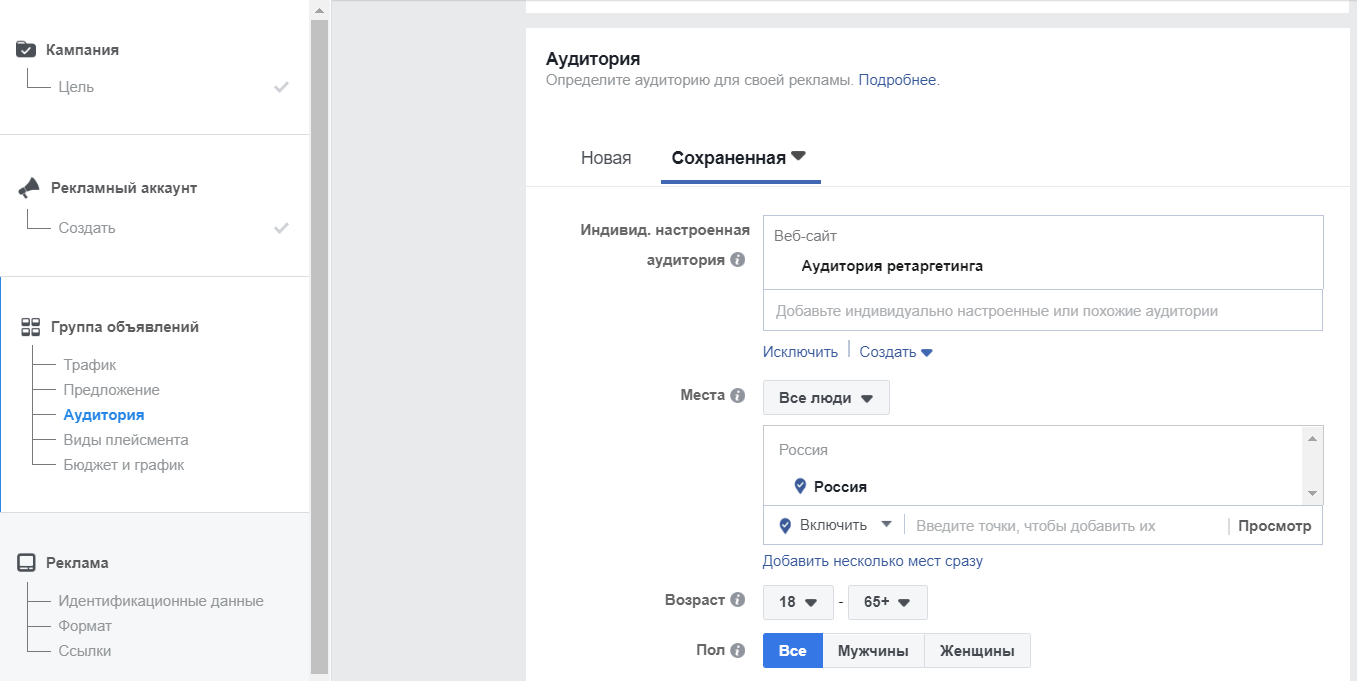Click info icon next to Возраст
1357x681 pixels.
click(738, 600)
